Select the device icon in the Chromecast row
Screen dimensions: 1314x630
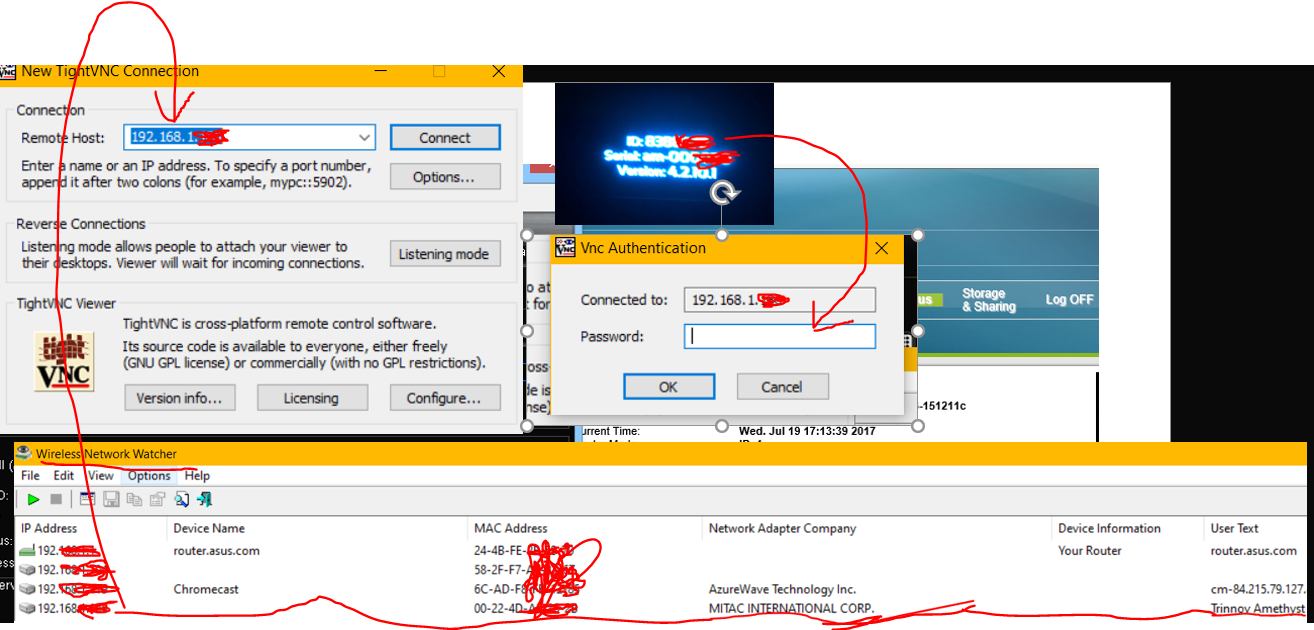[26, 589]
